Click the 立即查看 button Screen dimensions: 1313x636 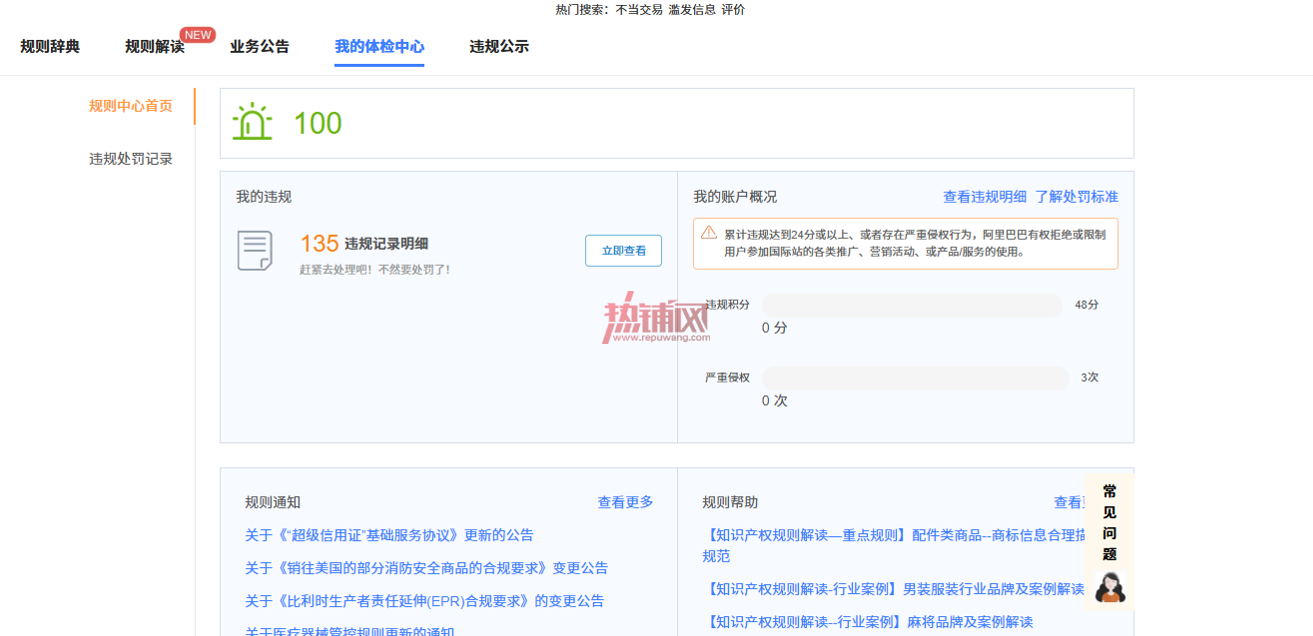click(623, 251)
